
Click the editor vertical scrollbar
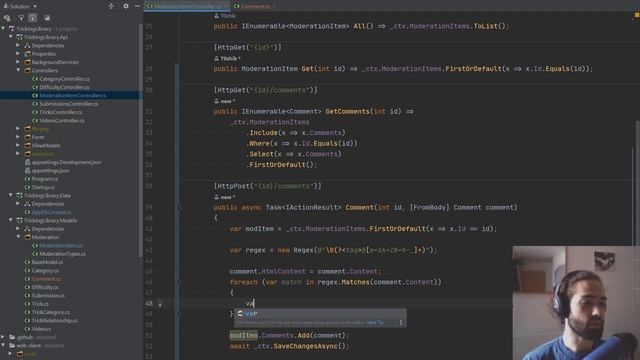coord(638,184)
